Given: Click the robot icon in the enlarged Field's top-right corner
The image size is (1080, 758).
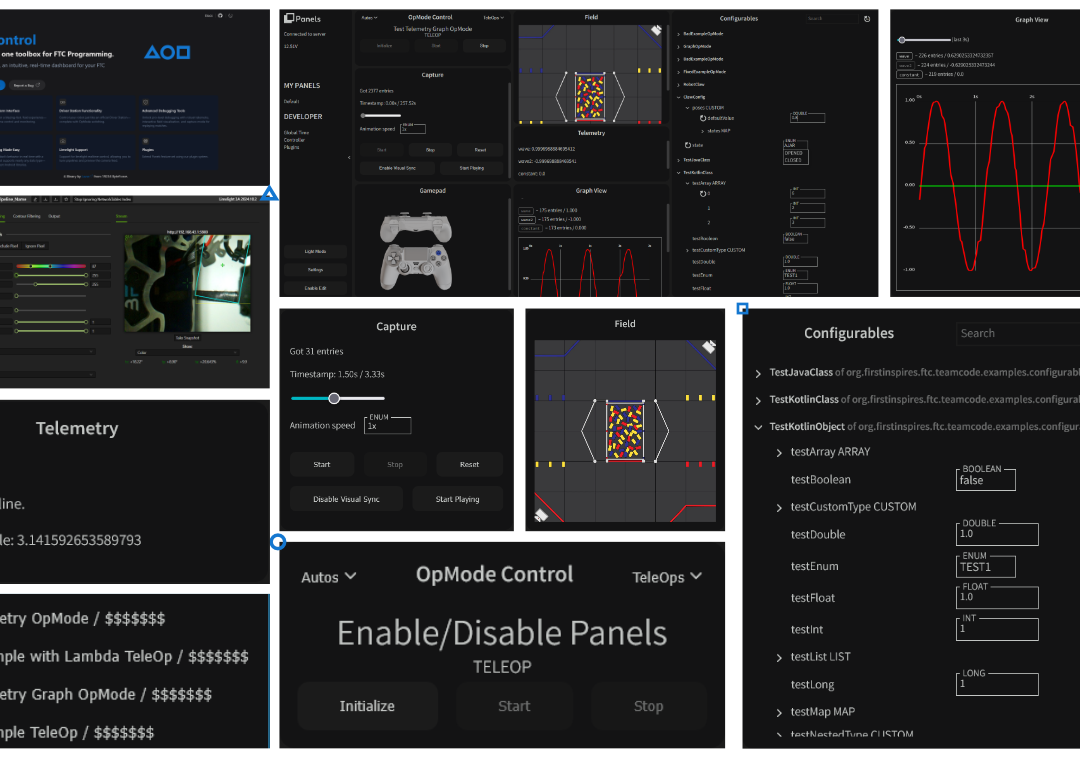Looking at the screenshot, I should tap(708, 347).
